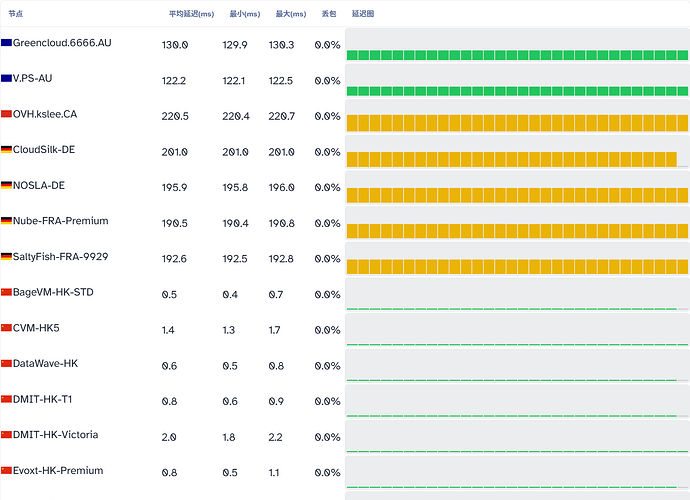The width and height of the screenshot is (690, 500).
Task: Click NOSLA-DE yellow latency chart
Action: (x=517, y=188)
